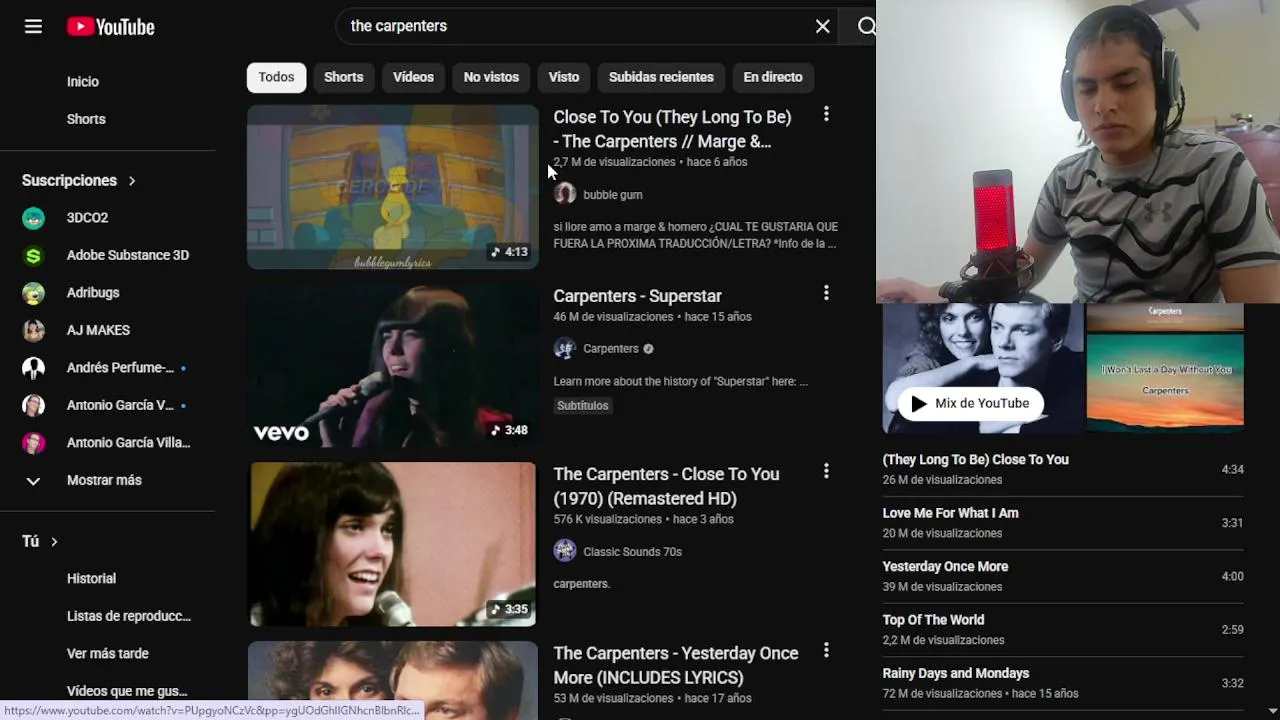Play Rainy Days and Mondays track
Screen dimensions: 1280x720
pyautogui.click(x=1063, y=683)
